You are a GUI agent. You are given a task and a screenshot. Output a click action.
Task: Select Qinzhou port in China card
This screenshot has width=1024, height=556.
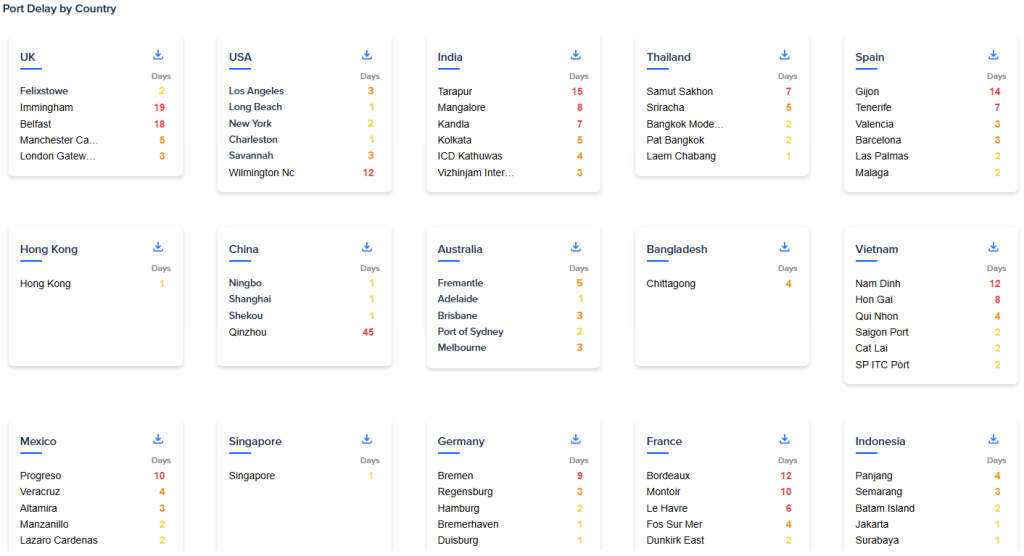coord(248,332)
